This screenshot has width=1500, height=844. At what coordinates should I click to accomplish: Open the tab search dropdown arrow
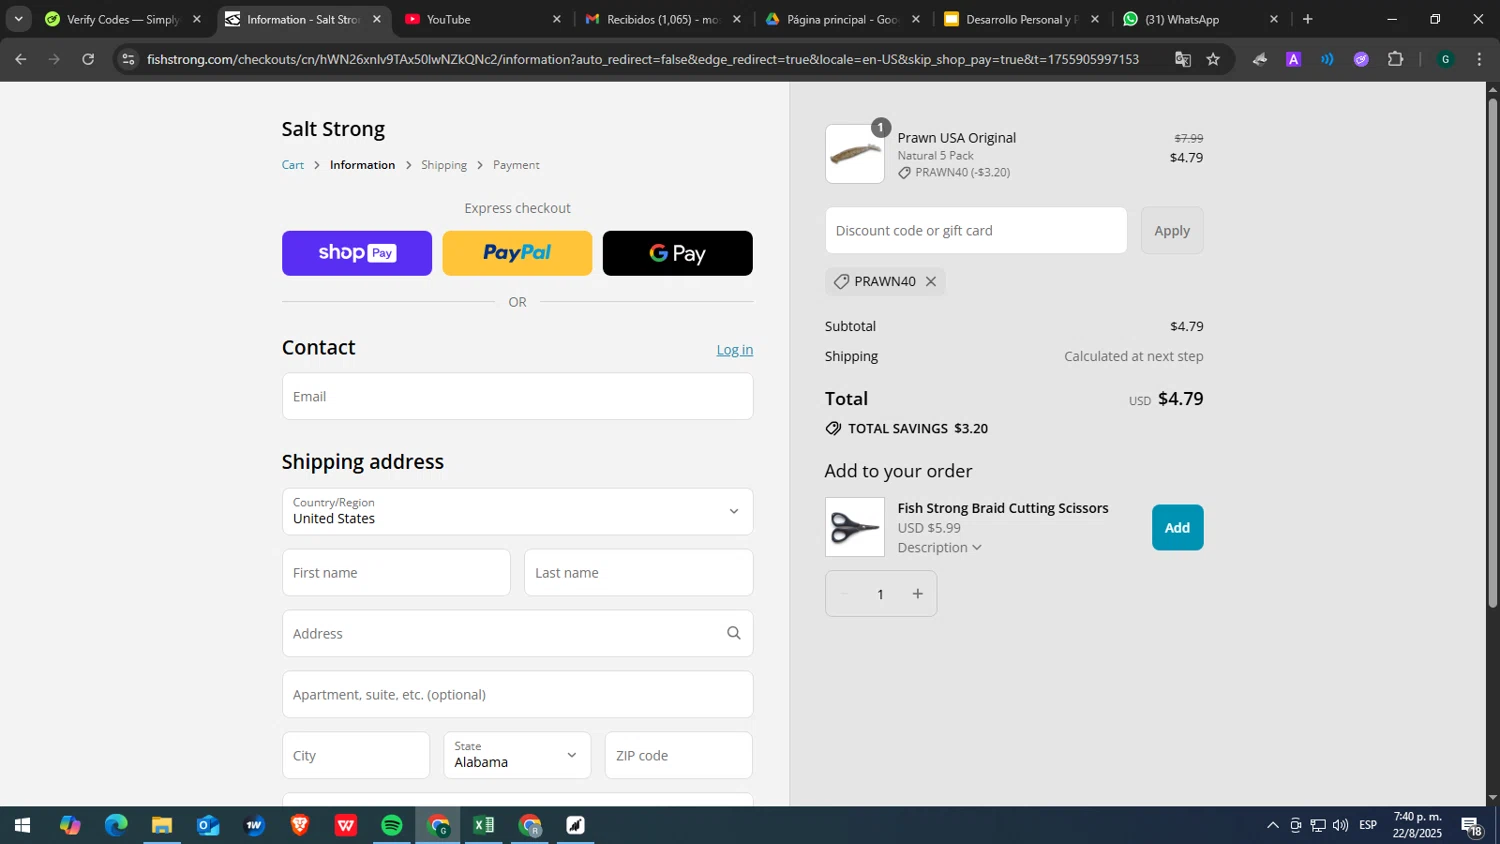(x=18, y=19)
